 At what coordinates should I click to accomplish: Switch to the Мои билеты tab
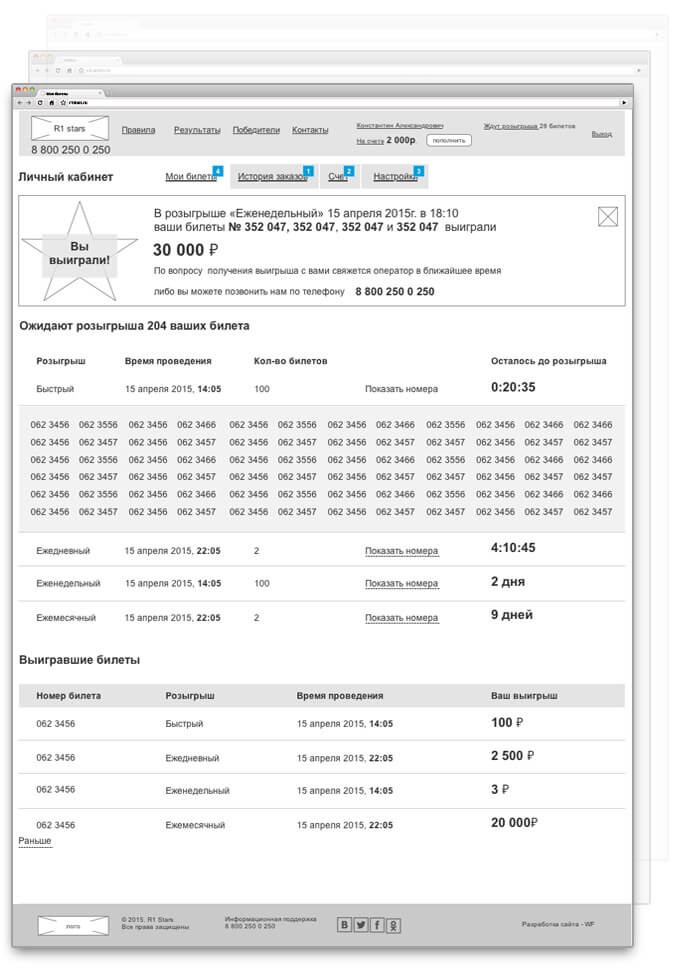[191, 177]
